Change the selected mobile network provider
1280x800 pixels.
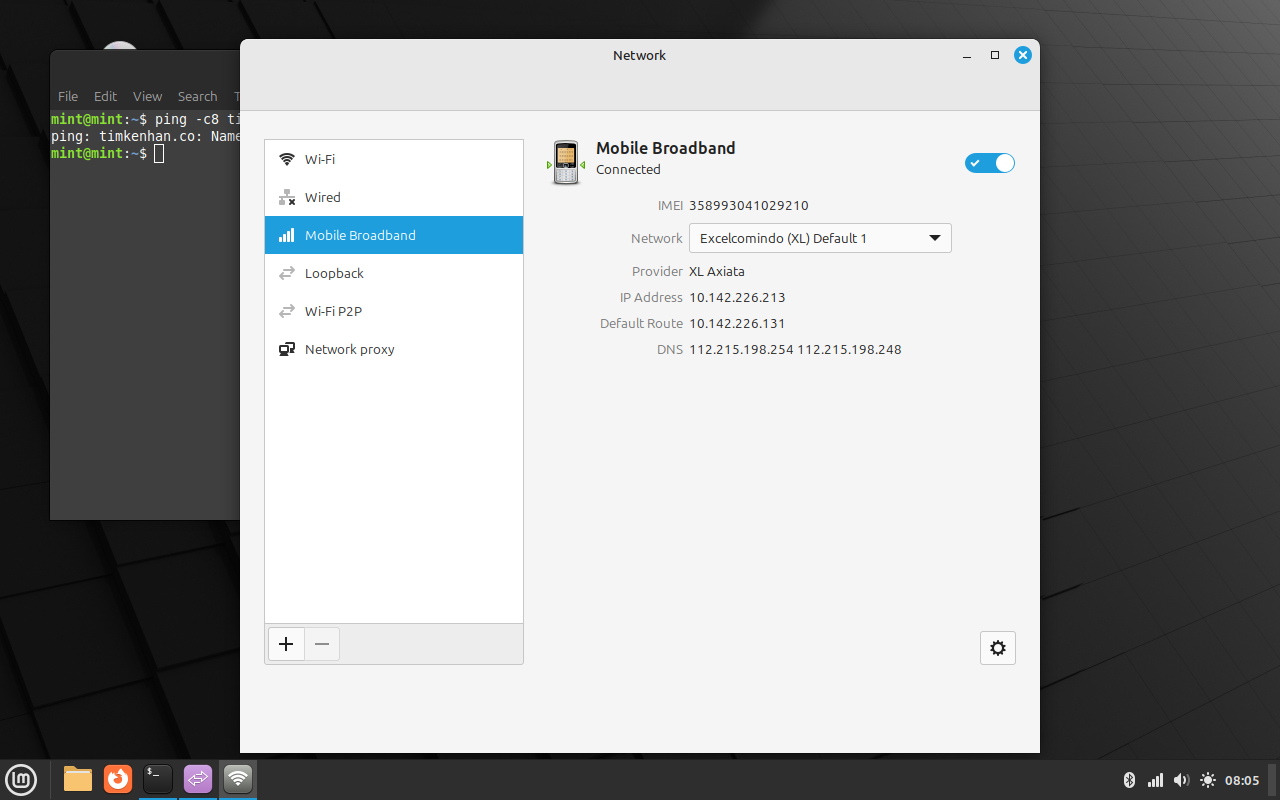pos(820,238)
